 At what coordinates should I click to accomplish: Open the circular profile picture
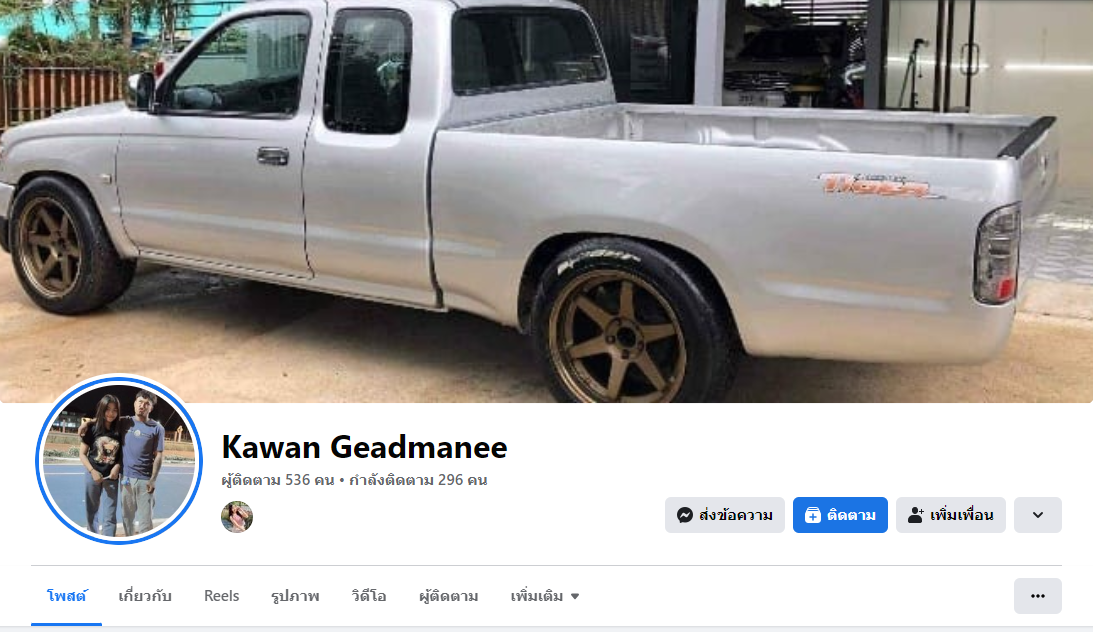119,460
